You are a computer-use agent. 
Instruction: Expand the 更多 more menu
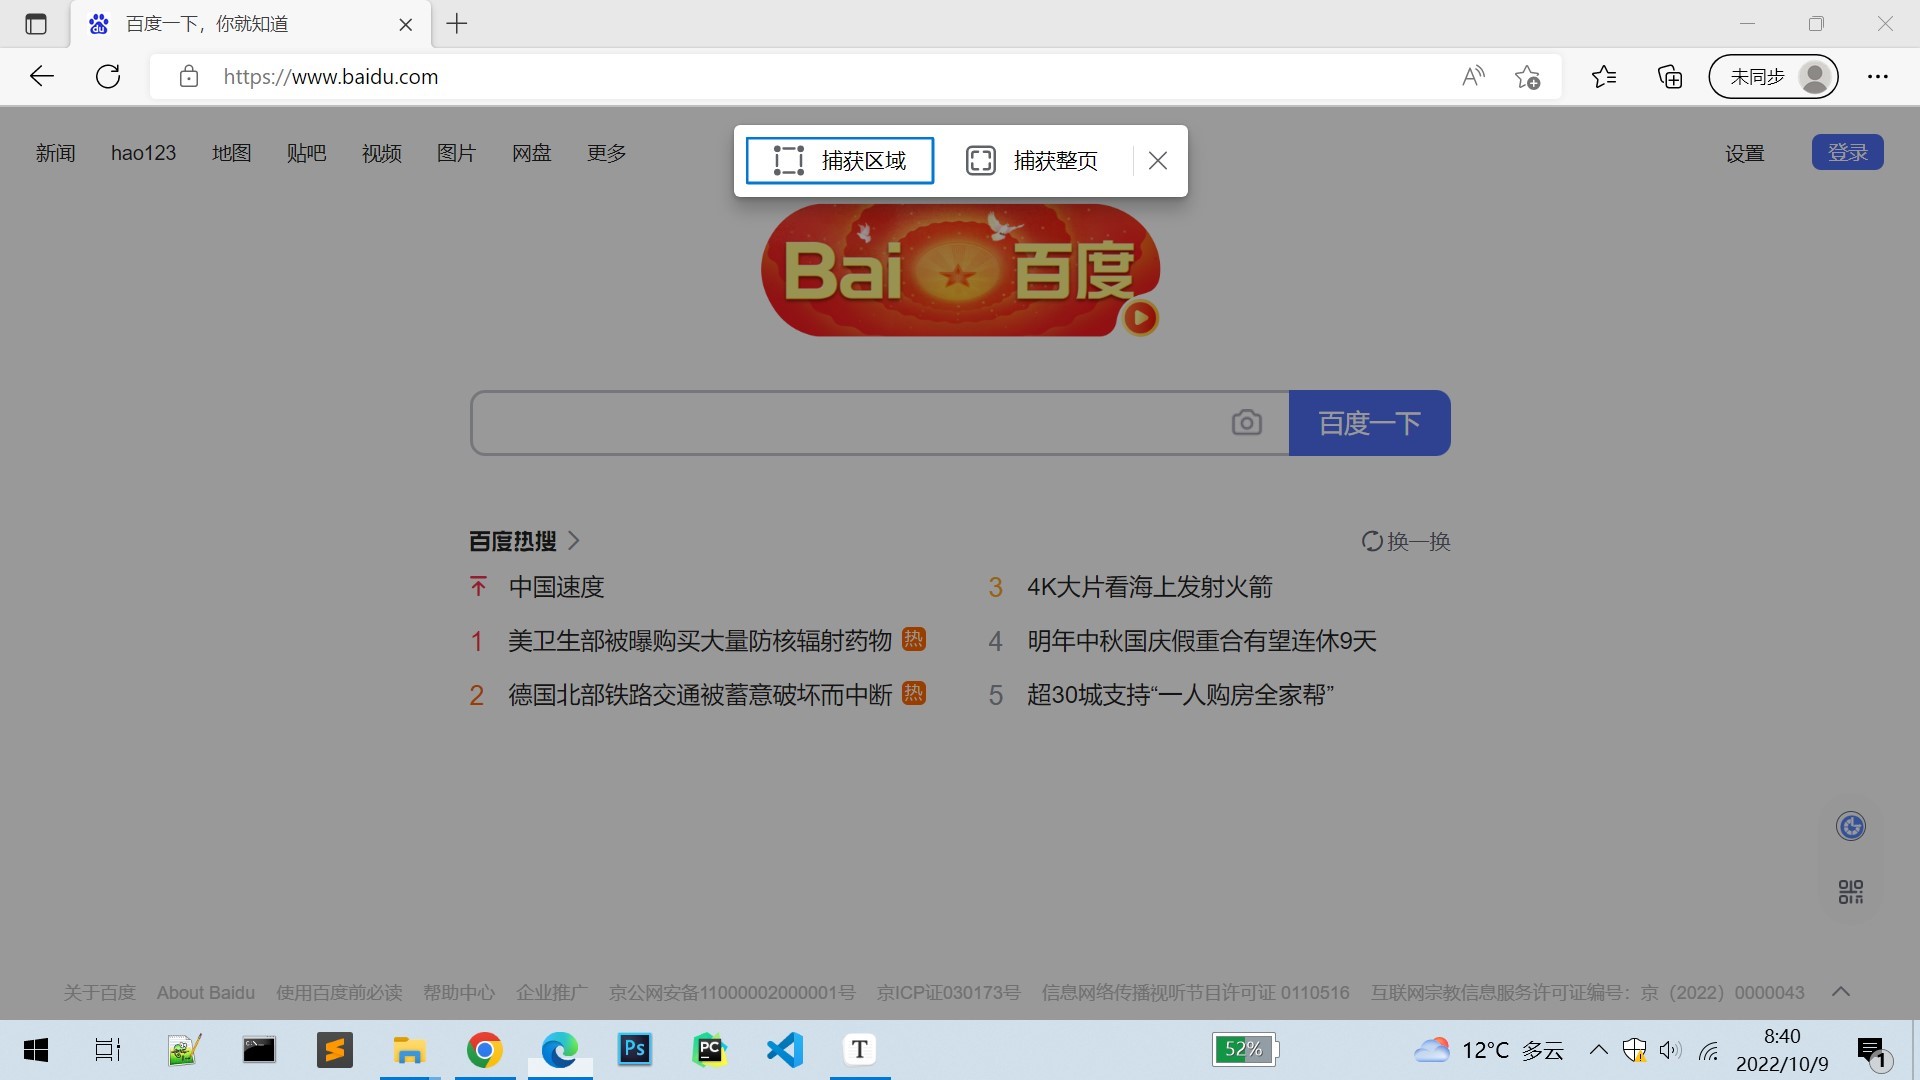607,153
